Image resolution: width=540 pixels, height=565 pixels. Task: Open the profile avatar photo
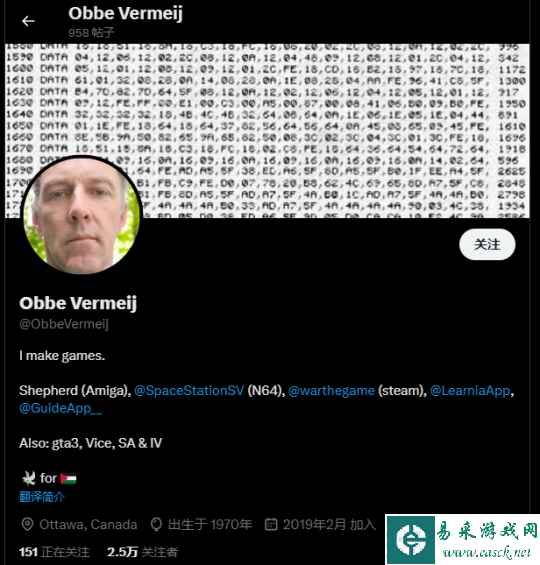(81, 215)
